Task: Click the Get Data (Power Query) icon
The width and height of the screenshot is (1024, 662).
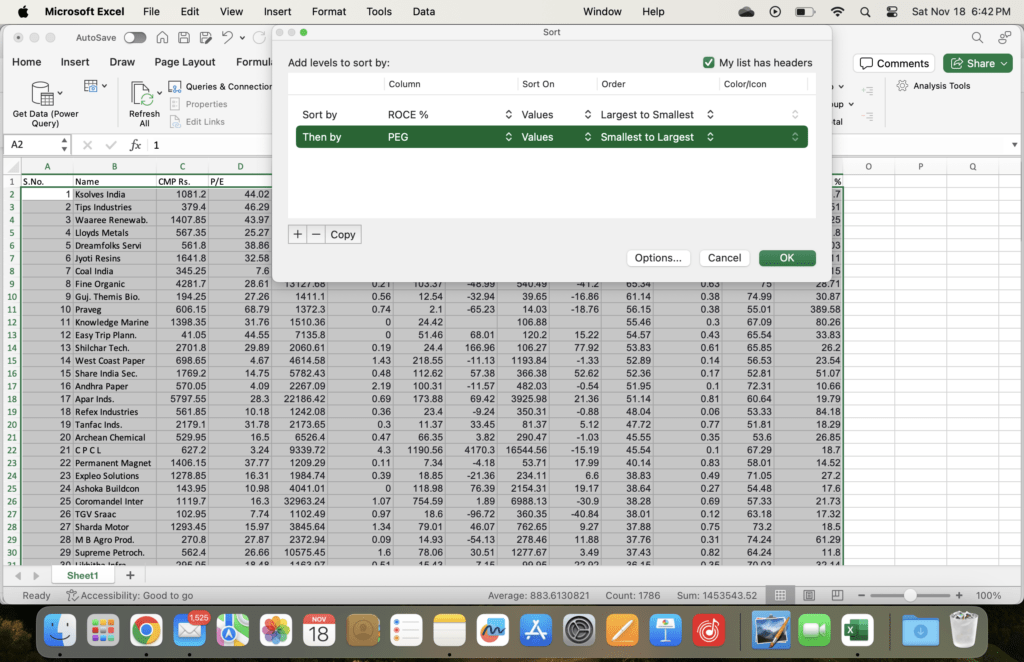Action: (x=43, y=93)
